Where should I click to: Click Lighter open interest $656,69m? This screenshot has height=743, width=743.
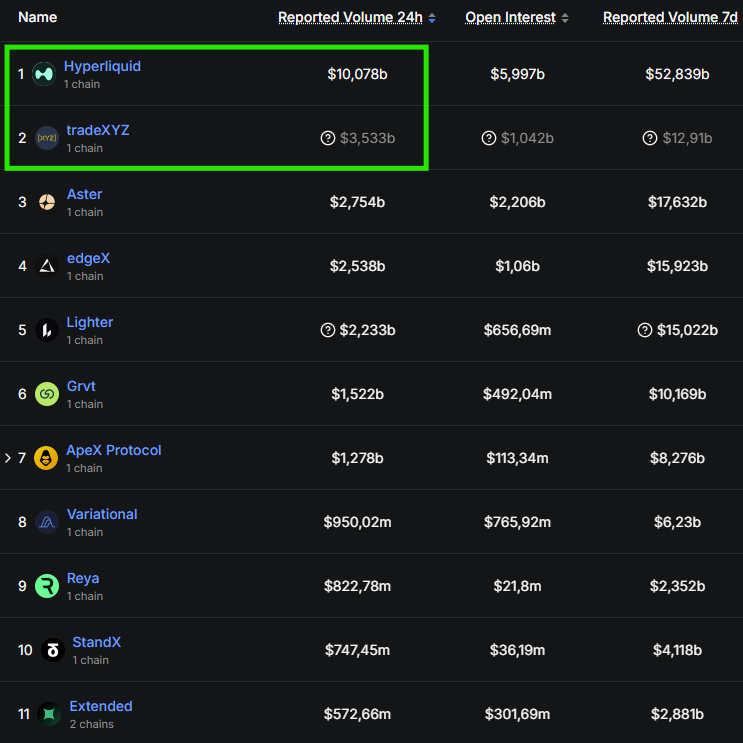517,330
